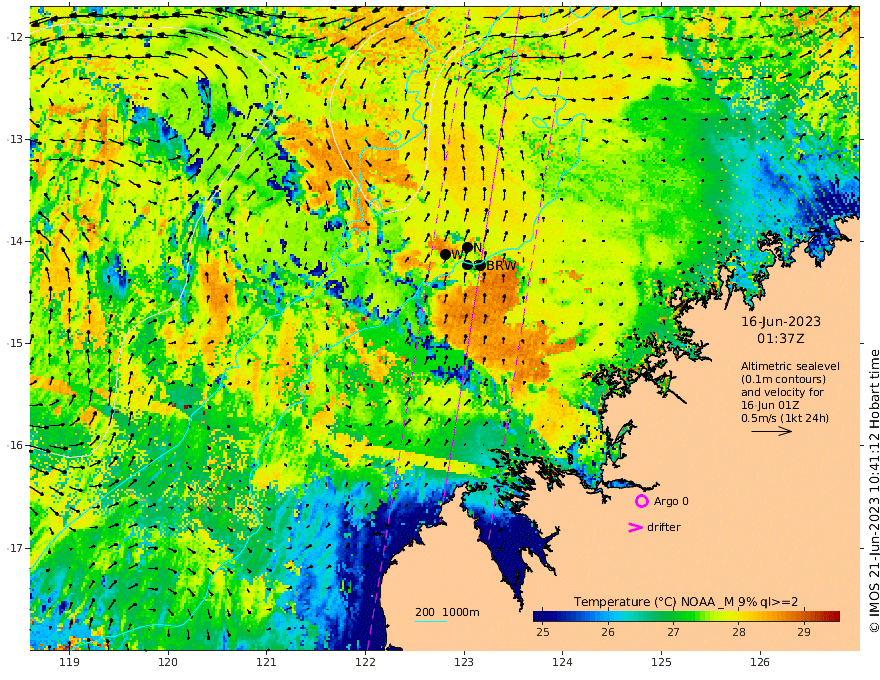
Task: Click the 'Altimetric sealevel' legend text
Action: tap(790, 366)
